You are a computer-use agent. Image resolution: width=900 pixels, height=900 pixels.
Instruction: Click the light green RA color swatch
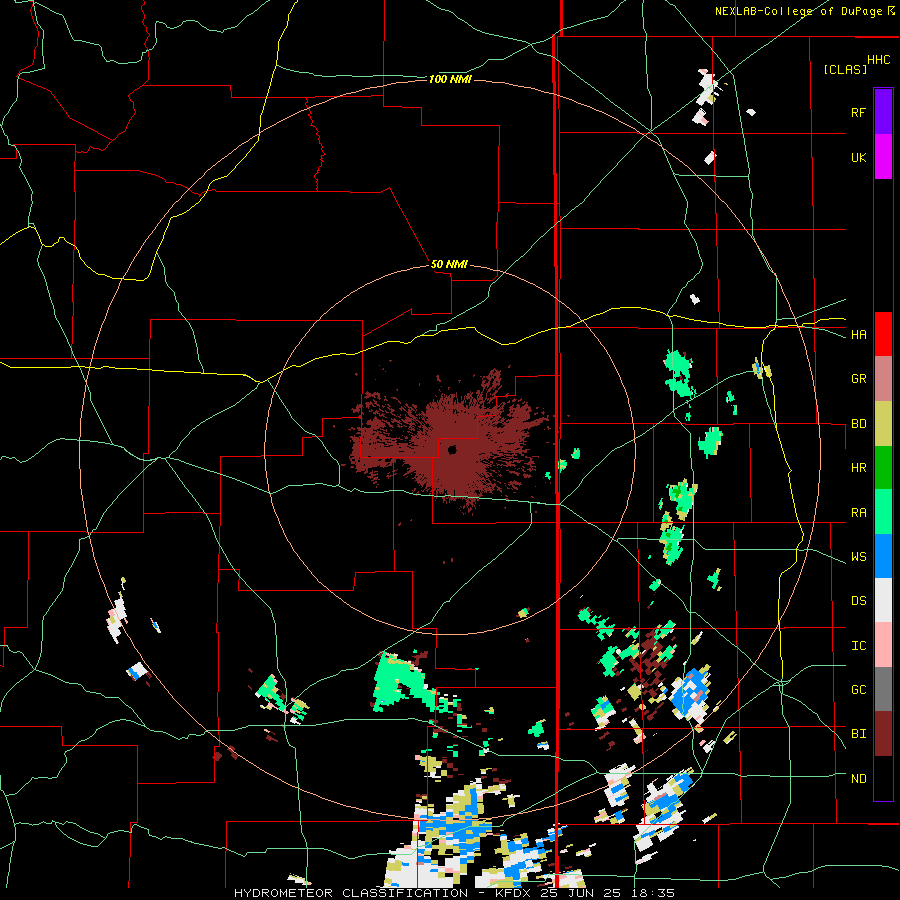(883, 512)
